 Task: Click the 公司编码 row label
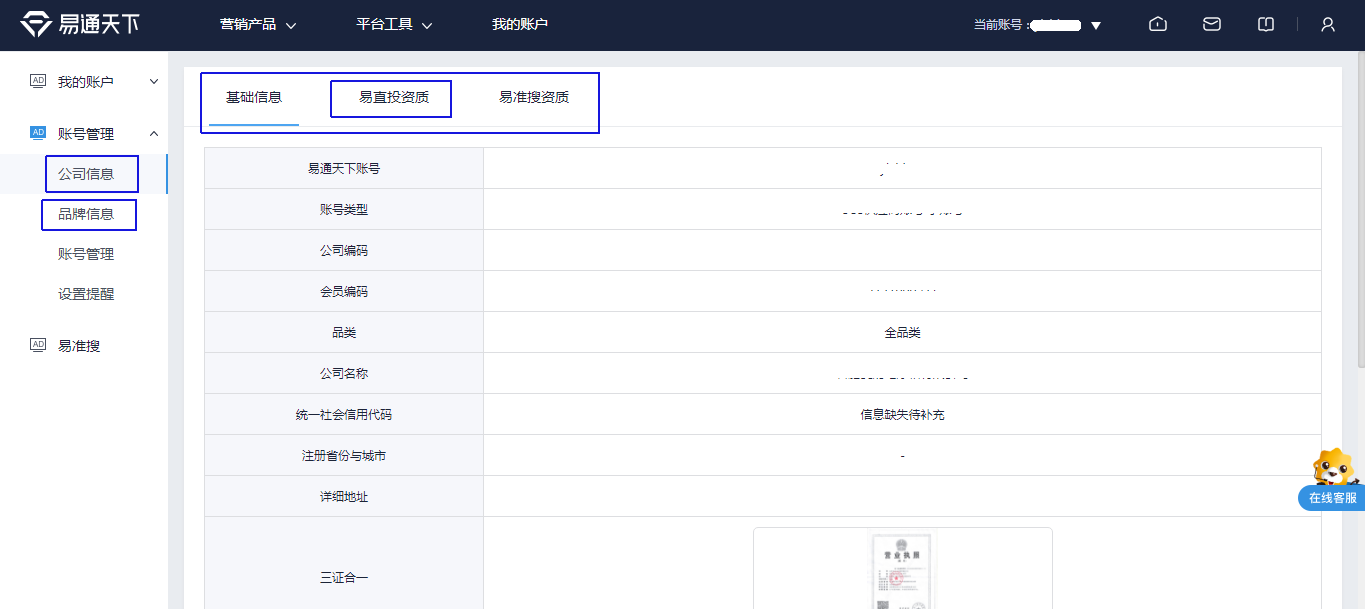point(344,251)
